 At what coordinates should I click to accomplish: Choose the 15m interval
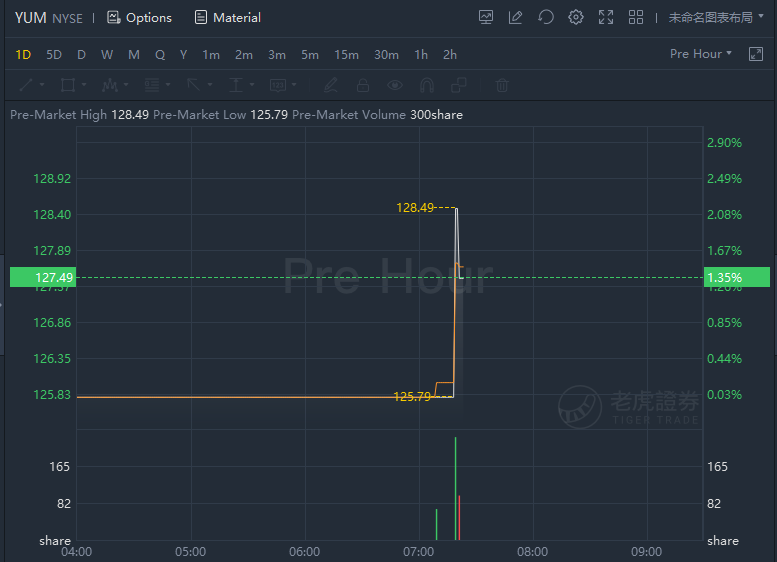click(346, 55)
